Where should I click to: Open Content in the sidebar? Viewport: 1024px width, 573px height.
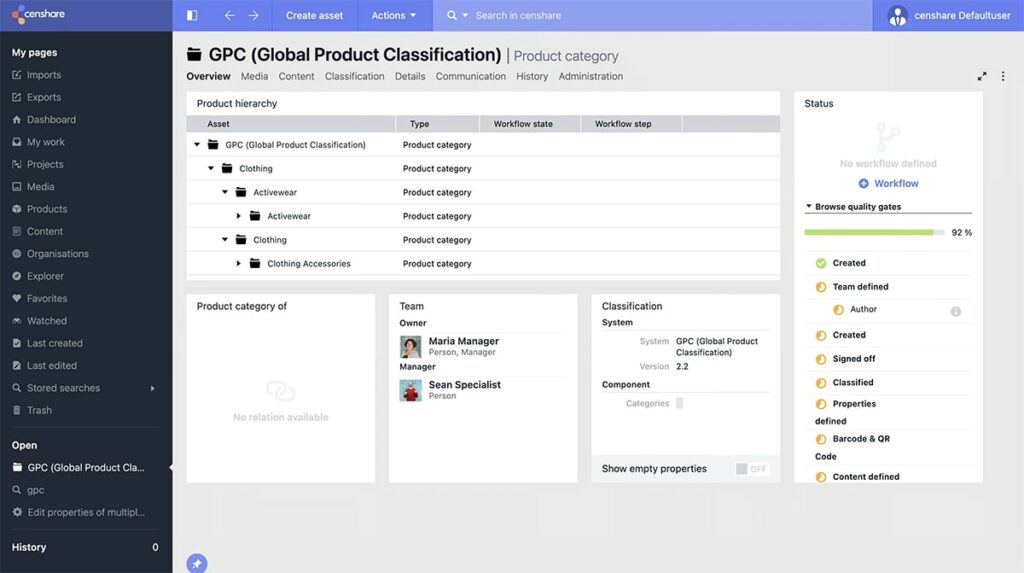[44, 231]
